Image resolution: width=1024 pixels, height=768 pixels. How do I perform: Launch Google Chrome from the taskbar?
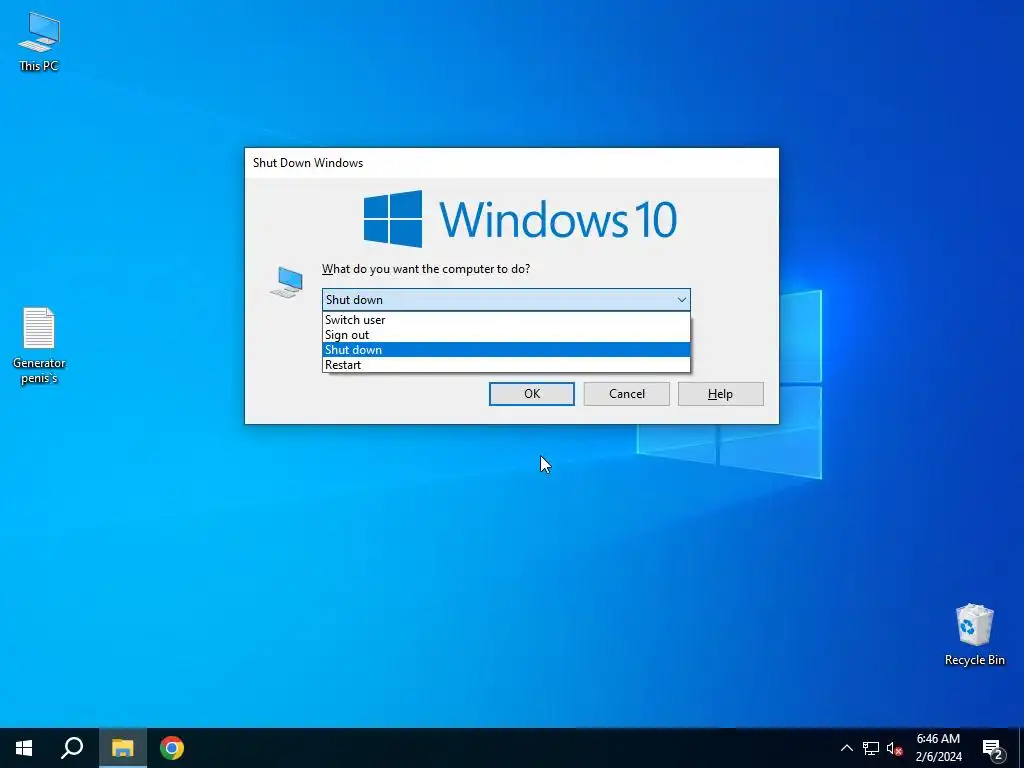172,748
